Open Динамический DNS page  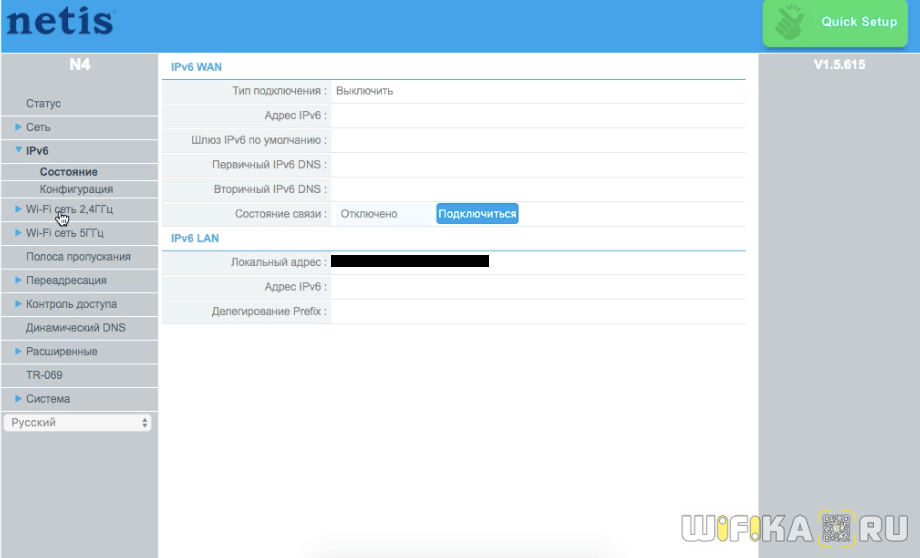point(75,328)
